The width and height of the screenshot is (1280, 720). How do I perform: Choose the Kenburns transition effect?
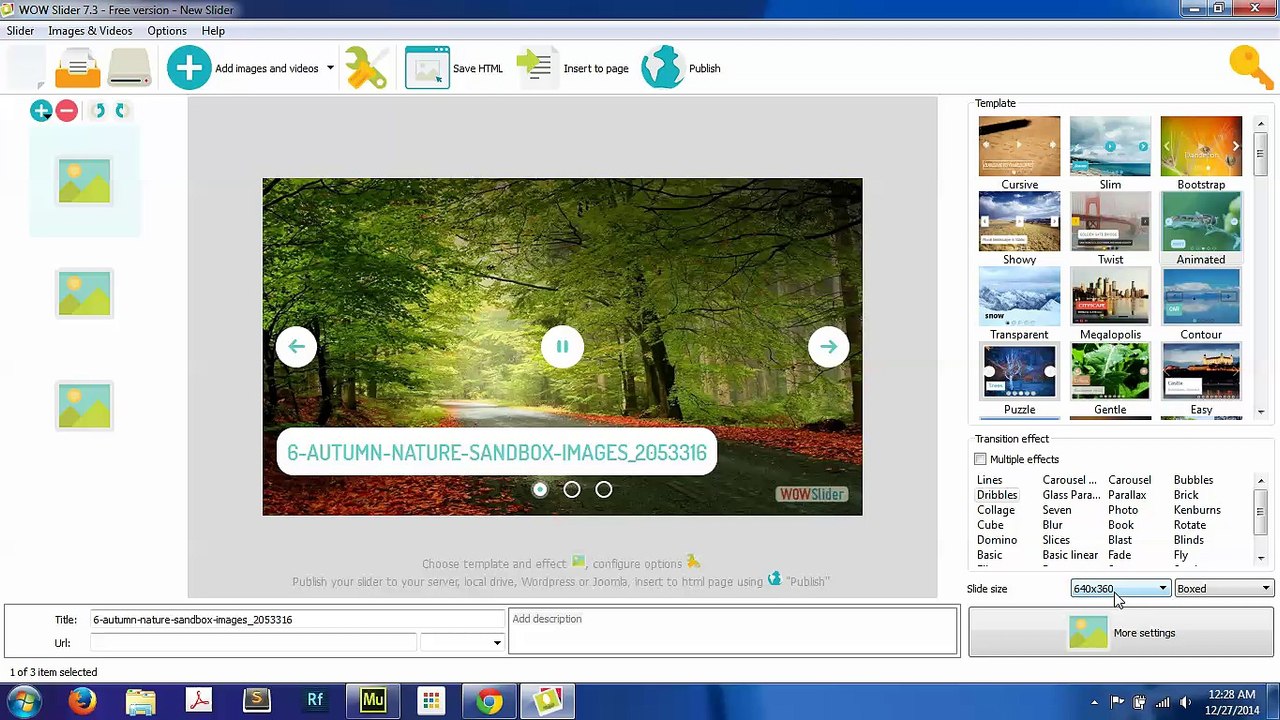pyautogui.click(x=1197, y=510)
